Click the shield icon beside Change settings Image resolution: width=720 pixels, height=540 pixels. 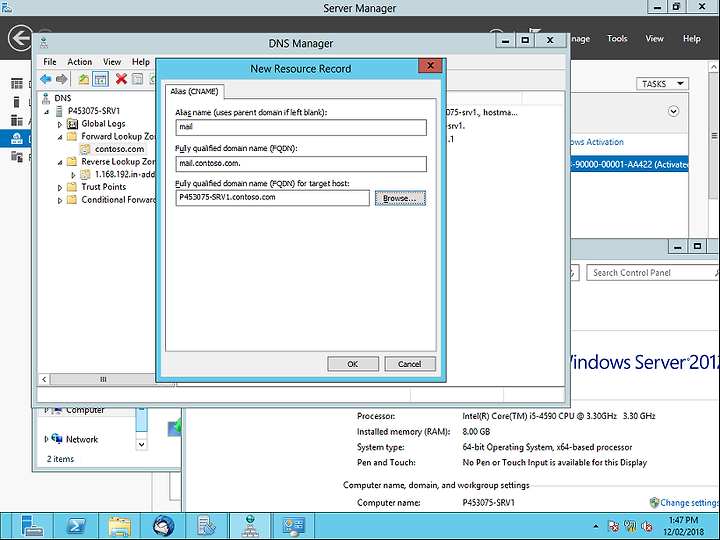[x=654, y=502]
